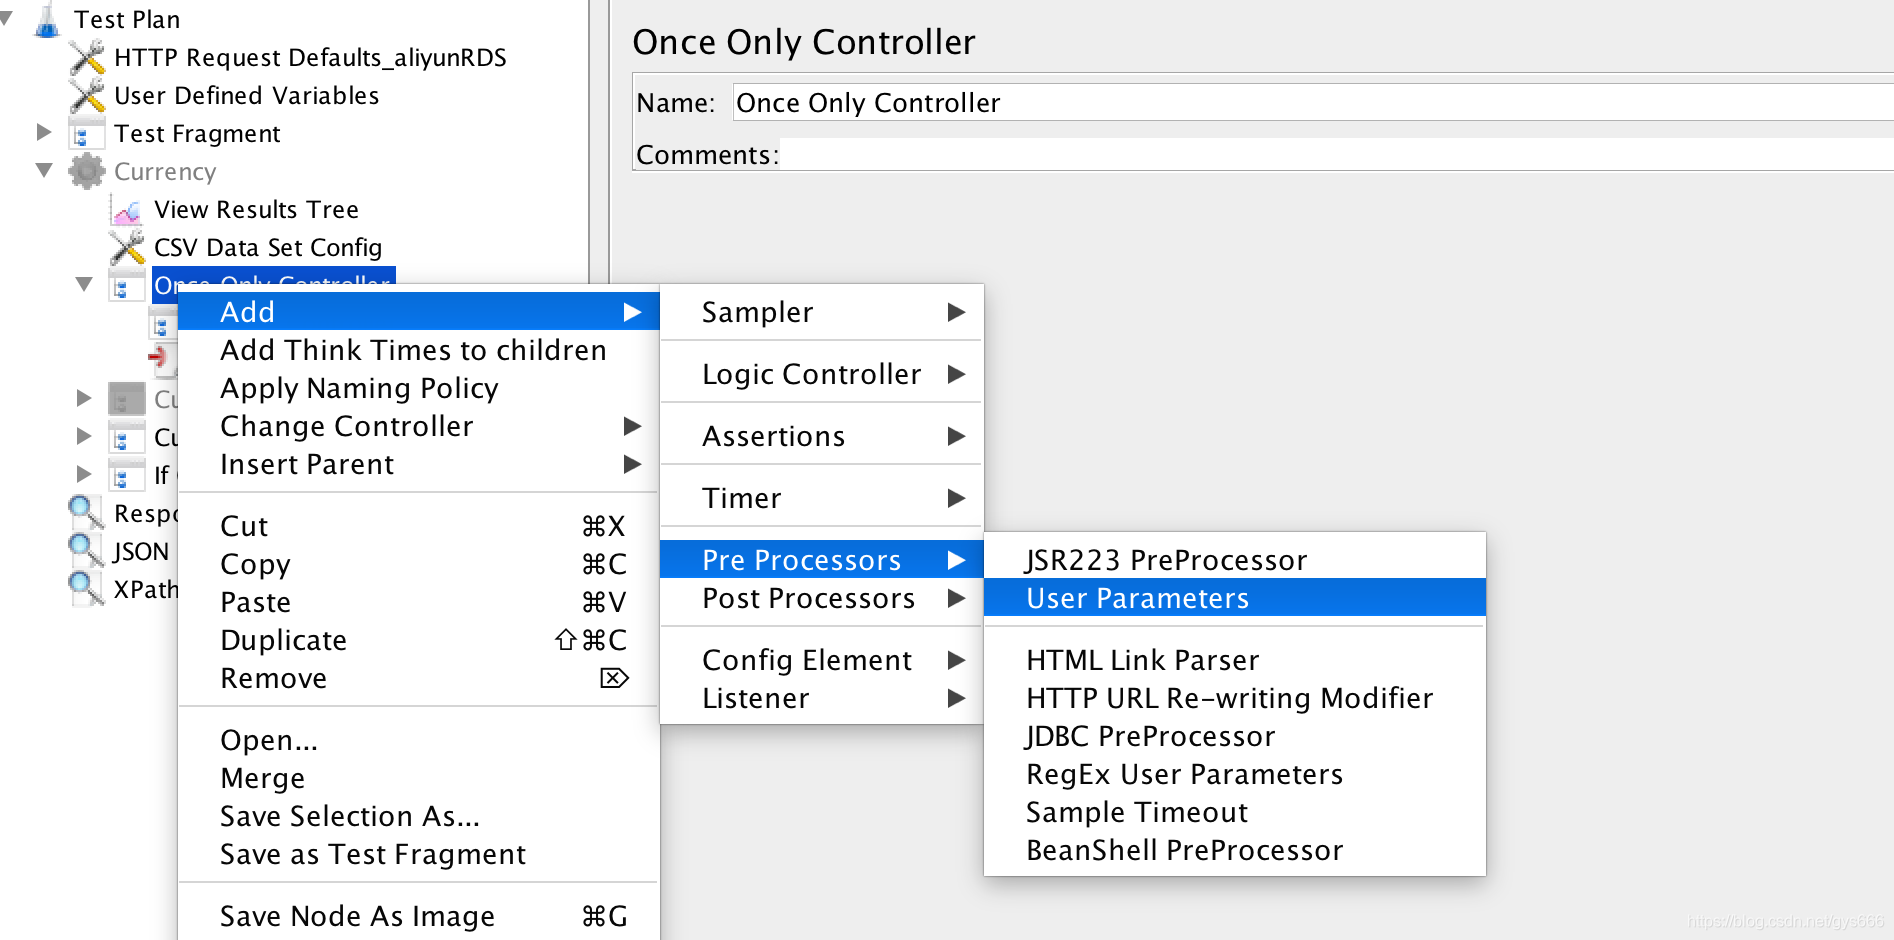Click the User Defined Variables config icon
Viewport: 1894px width, 940px height.
pos(87,95)
